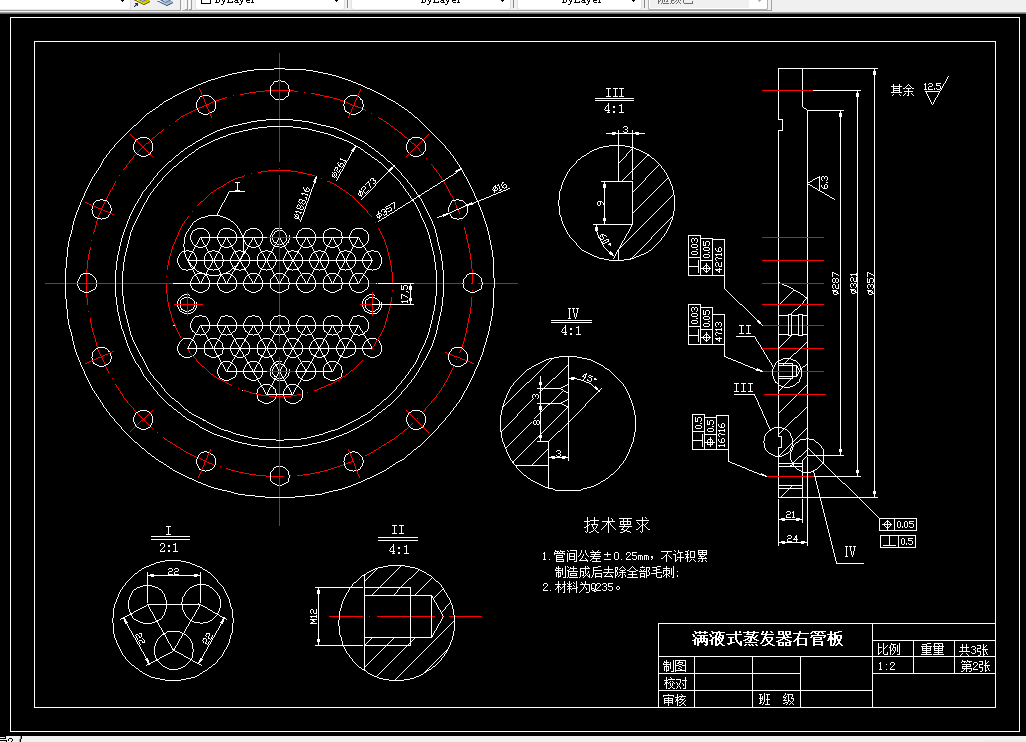This screenshot has width=1026, height=742.
Task: Click the note line 1.管间公差±0.25mm
Action: [x=624, y=556]
